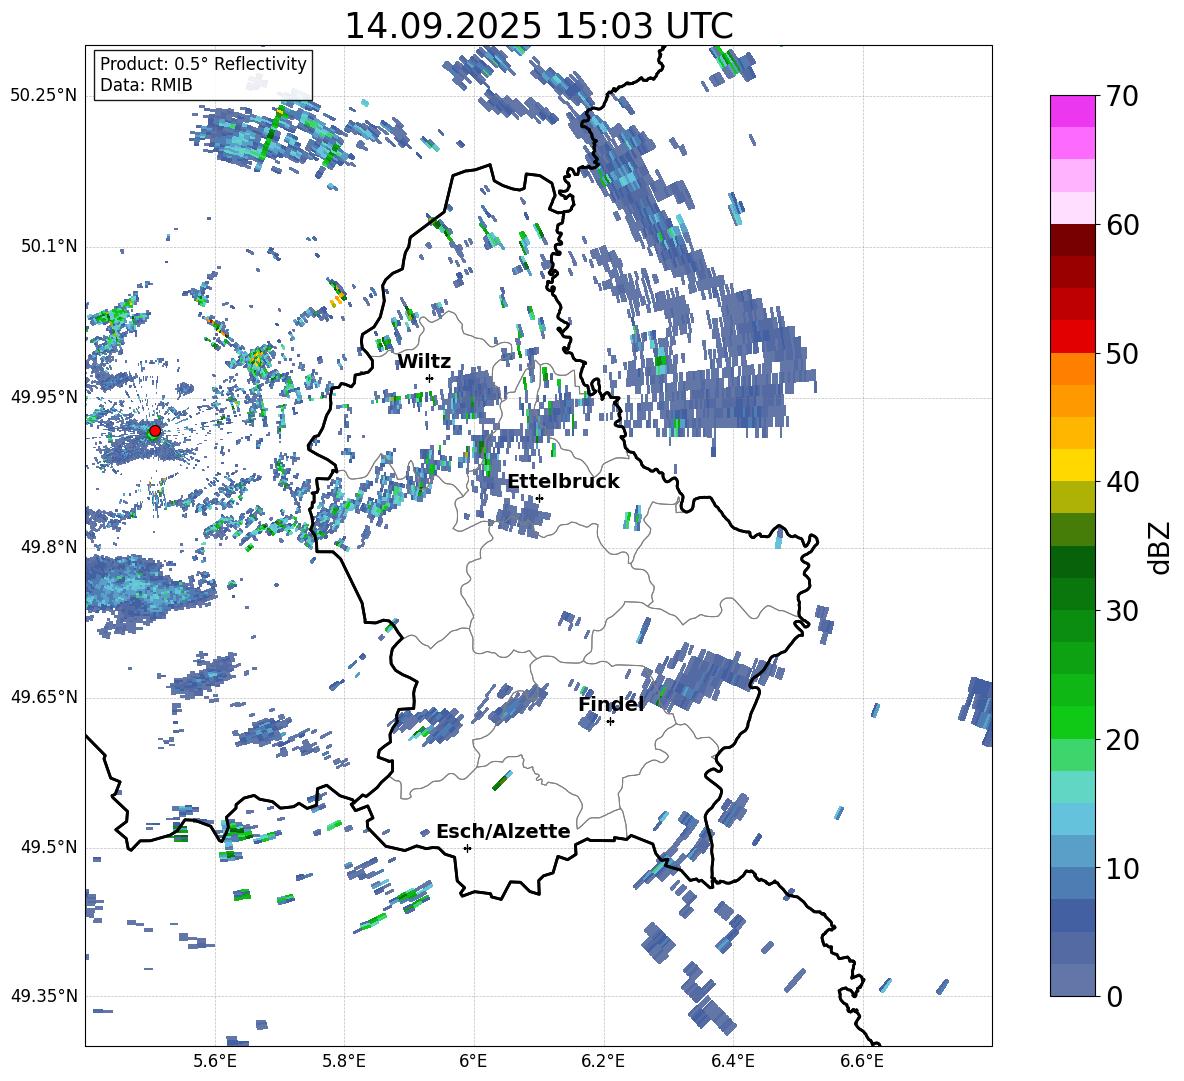
Task: Click the 40 colorbar tick label
Action: (x=1122, y=482)
